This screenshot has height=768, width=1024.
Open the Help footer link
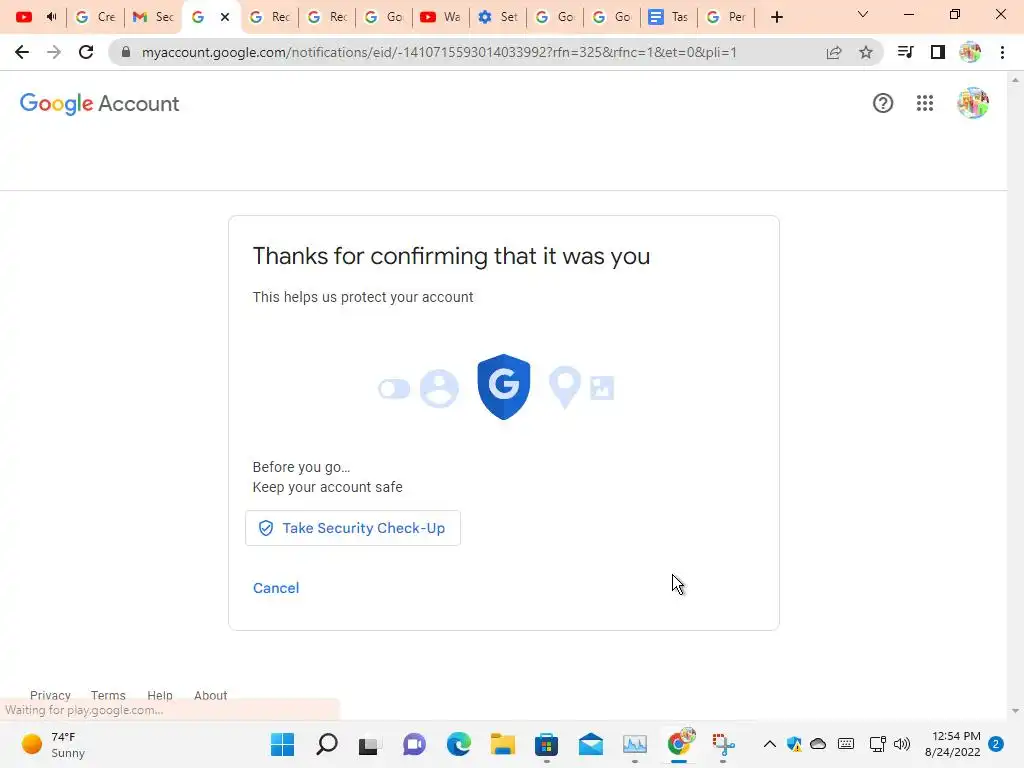(x=159, y=695)
